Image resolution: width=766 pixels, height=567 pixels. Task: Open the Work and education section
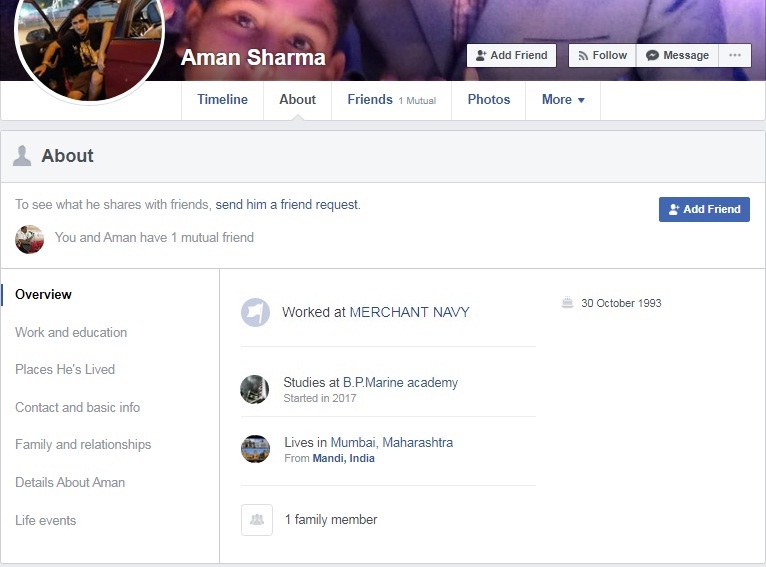(71, 332)
